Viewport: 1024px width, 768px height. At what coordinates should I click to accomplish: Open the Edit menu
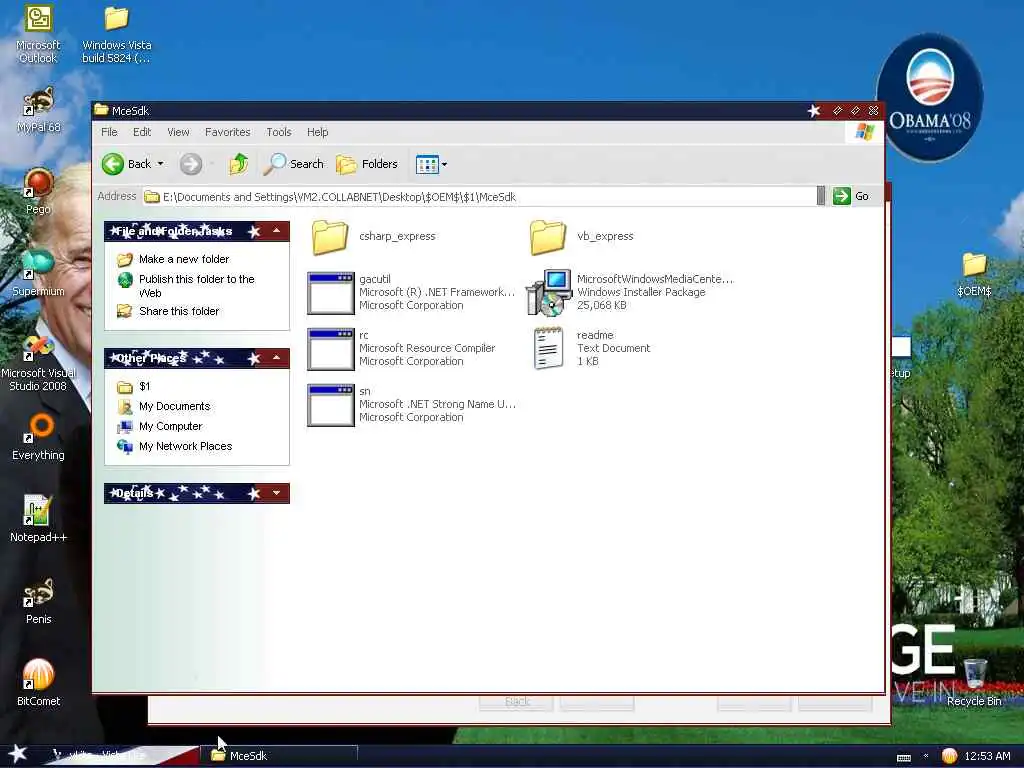click(x=142, y=132)
